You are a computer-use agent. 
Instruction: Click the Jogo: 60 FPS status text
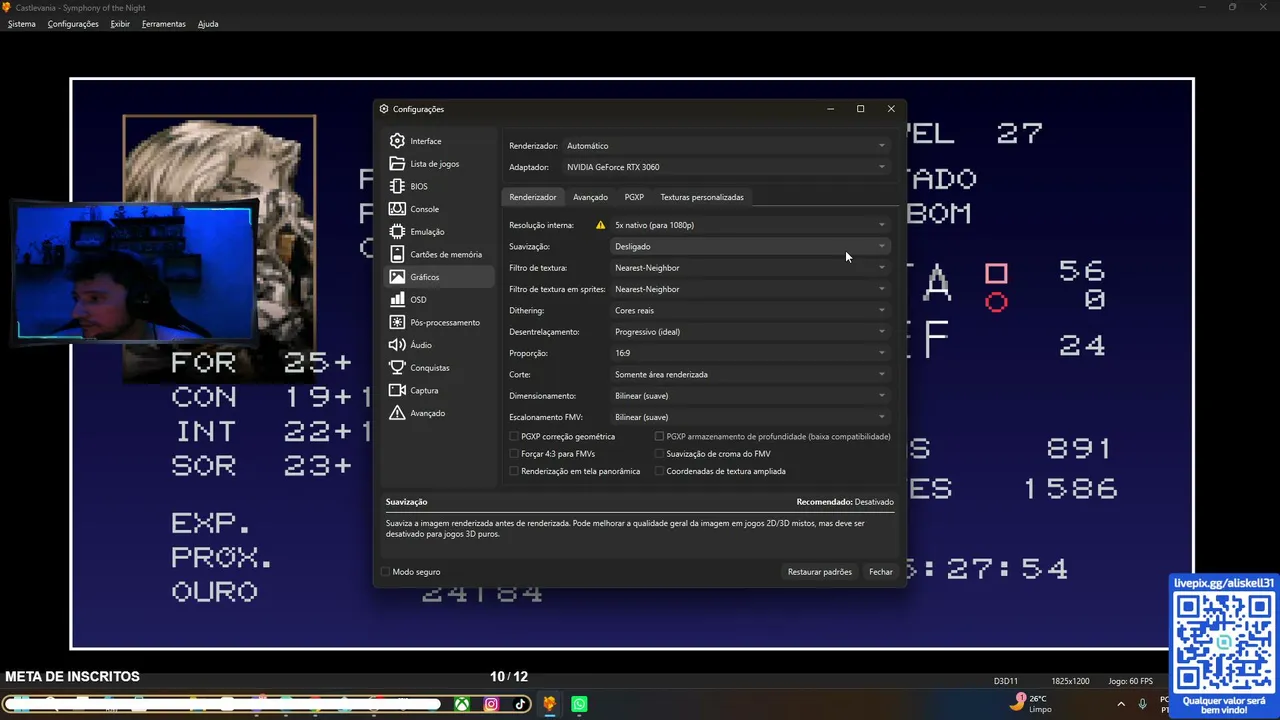(1131, 681)
